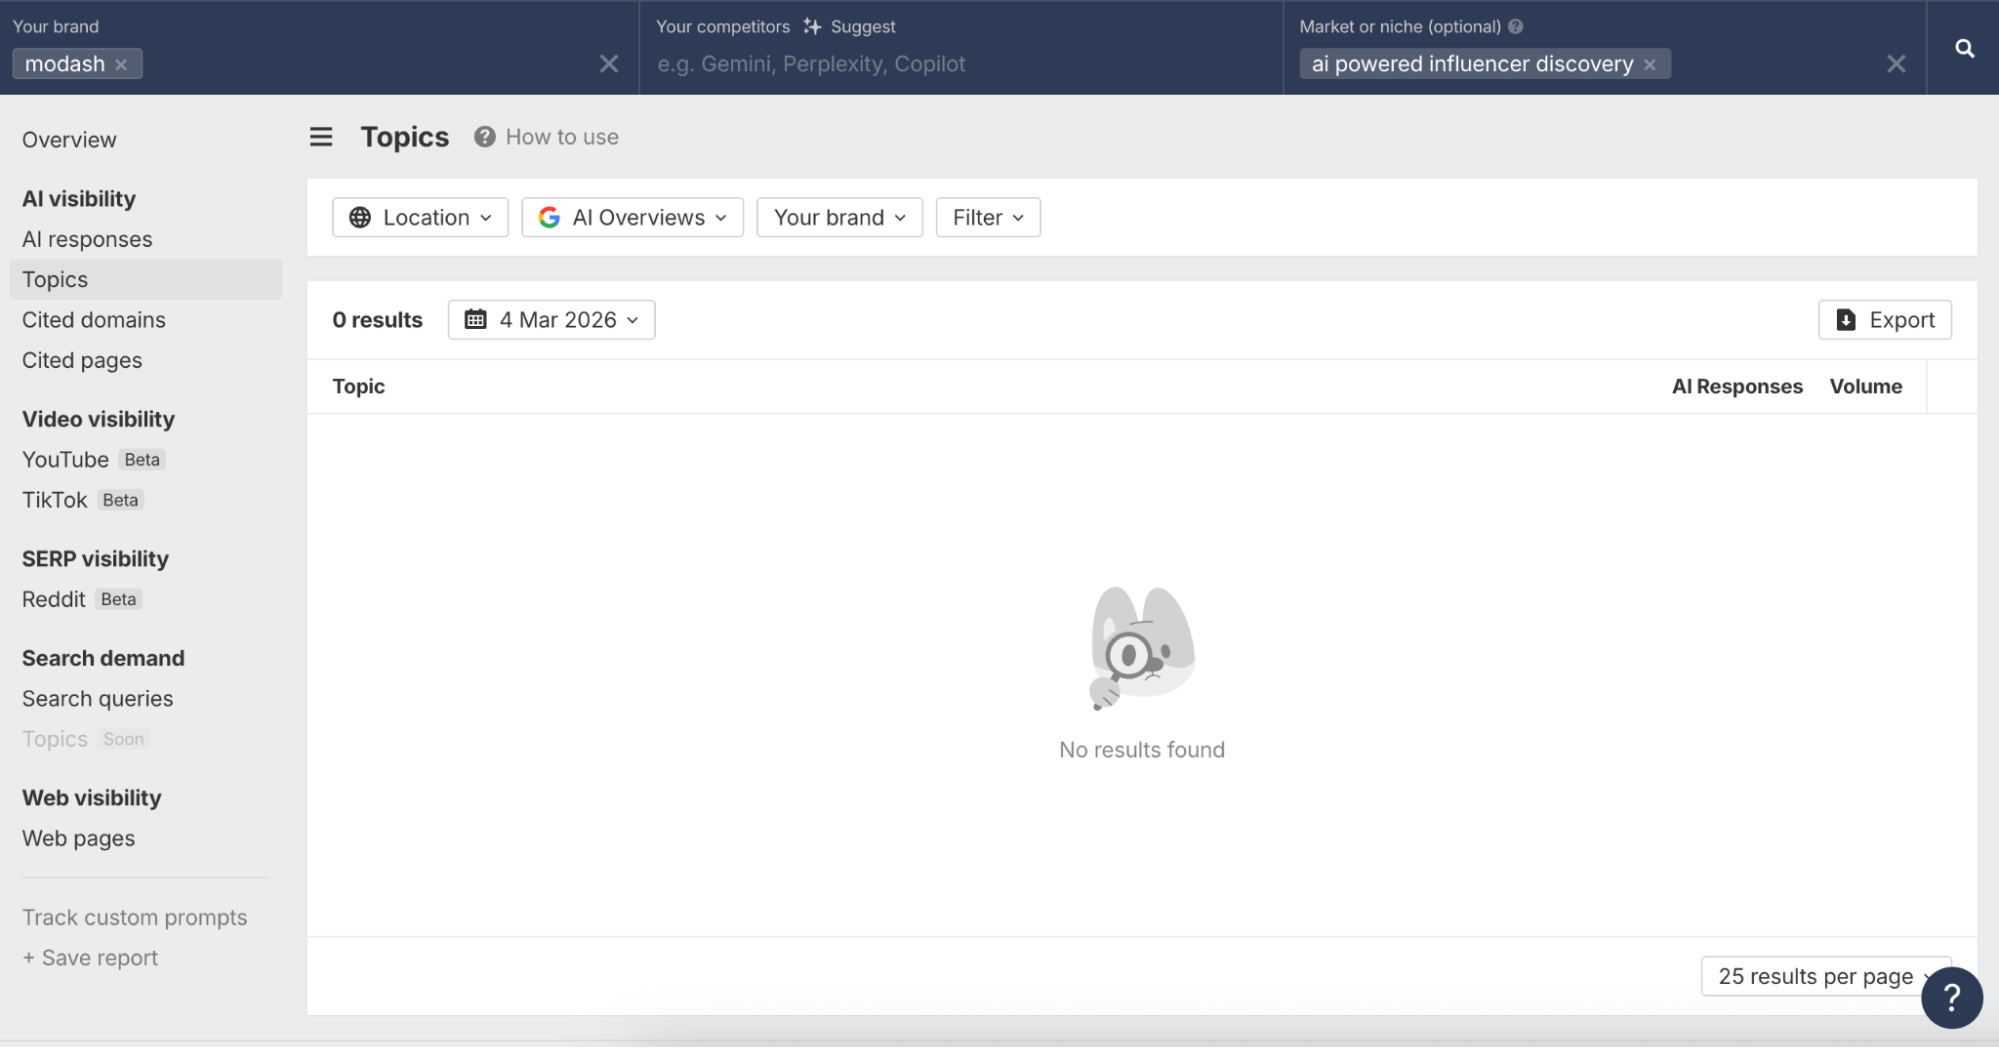The height and width of the screenshot is (1048, 1999).
Task: Remove the modash brand tag
Action: (x=121, y=64)
